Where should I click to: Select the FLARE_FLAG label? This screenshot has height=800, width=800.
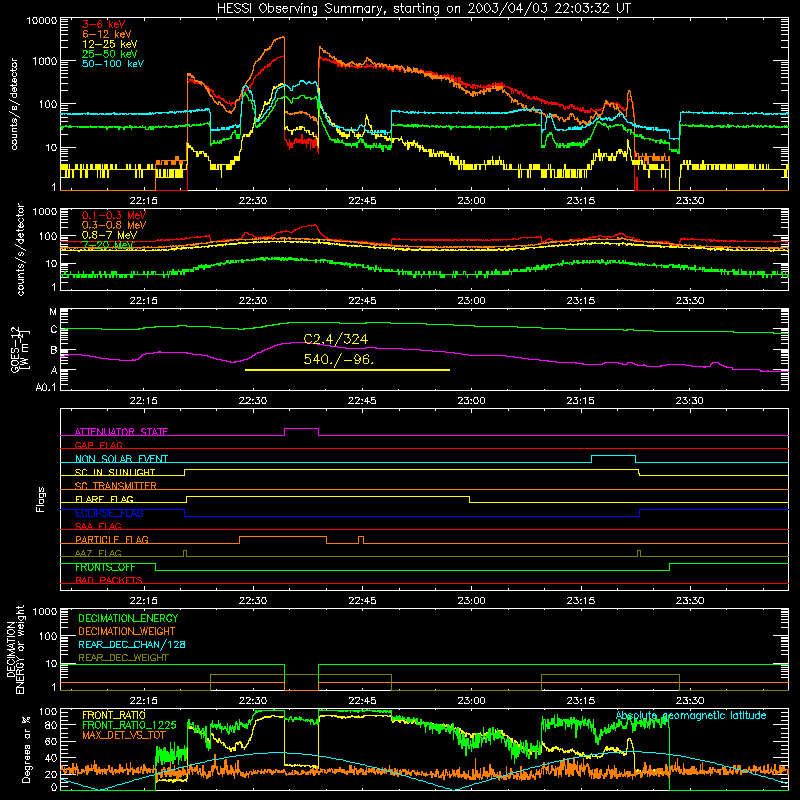(x=104, y=499)
